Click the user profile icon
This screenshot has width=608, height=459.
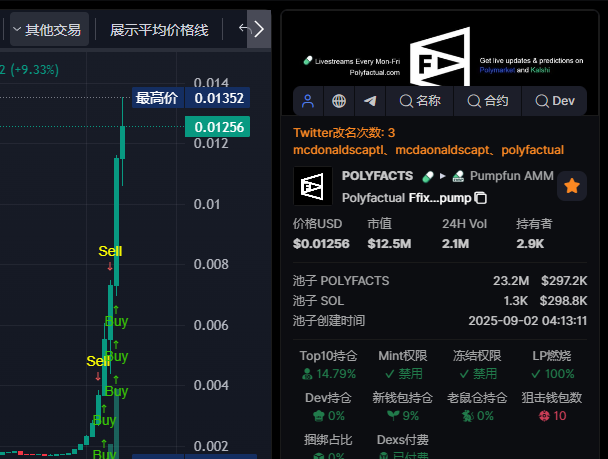[x=308, y=101]
